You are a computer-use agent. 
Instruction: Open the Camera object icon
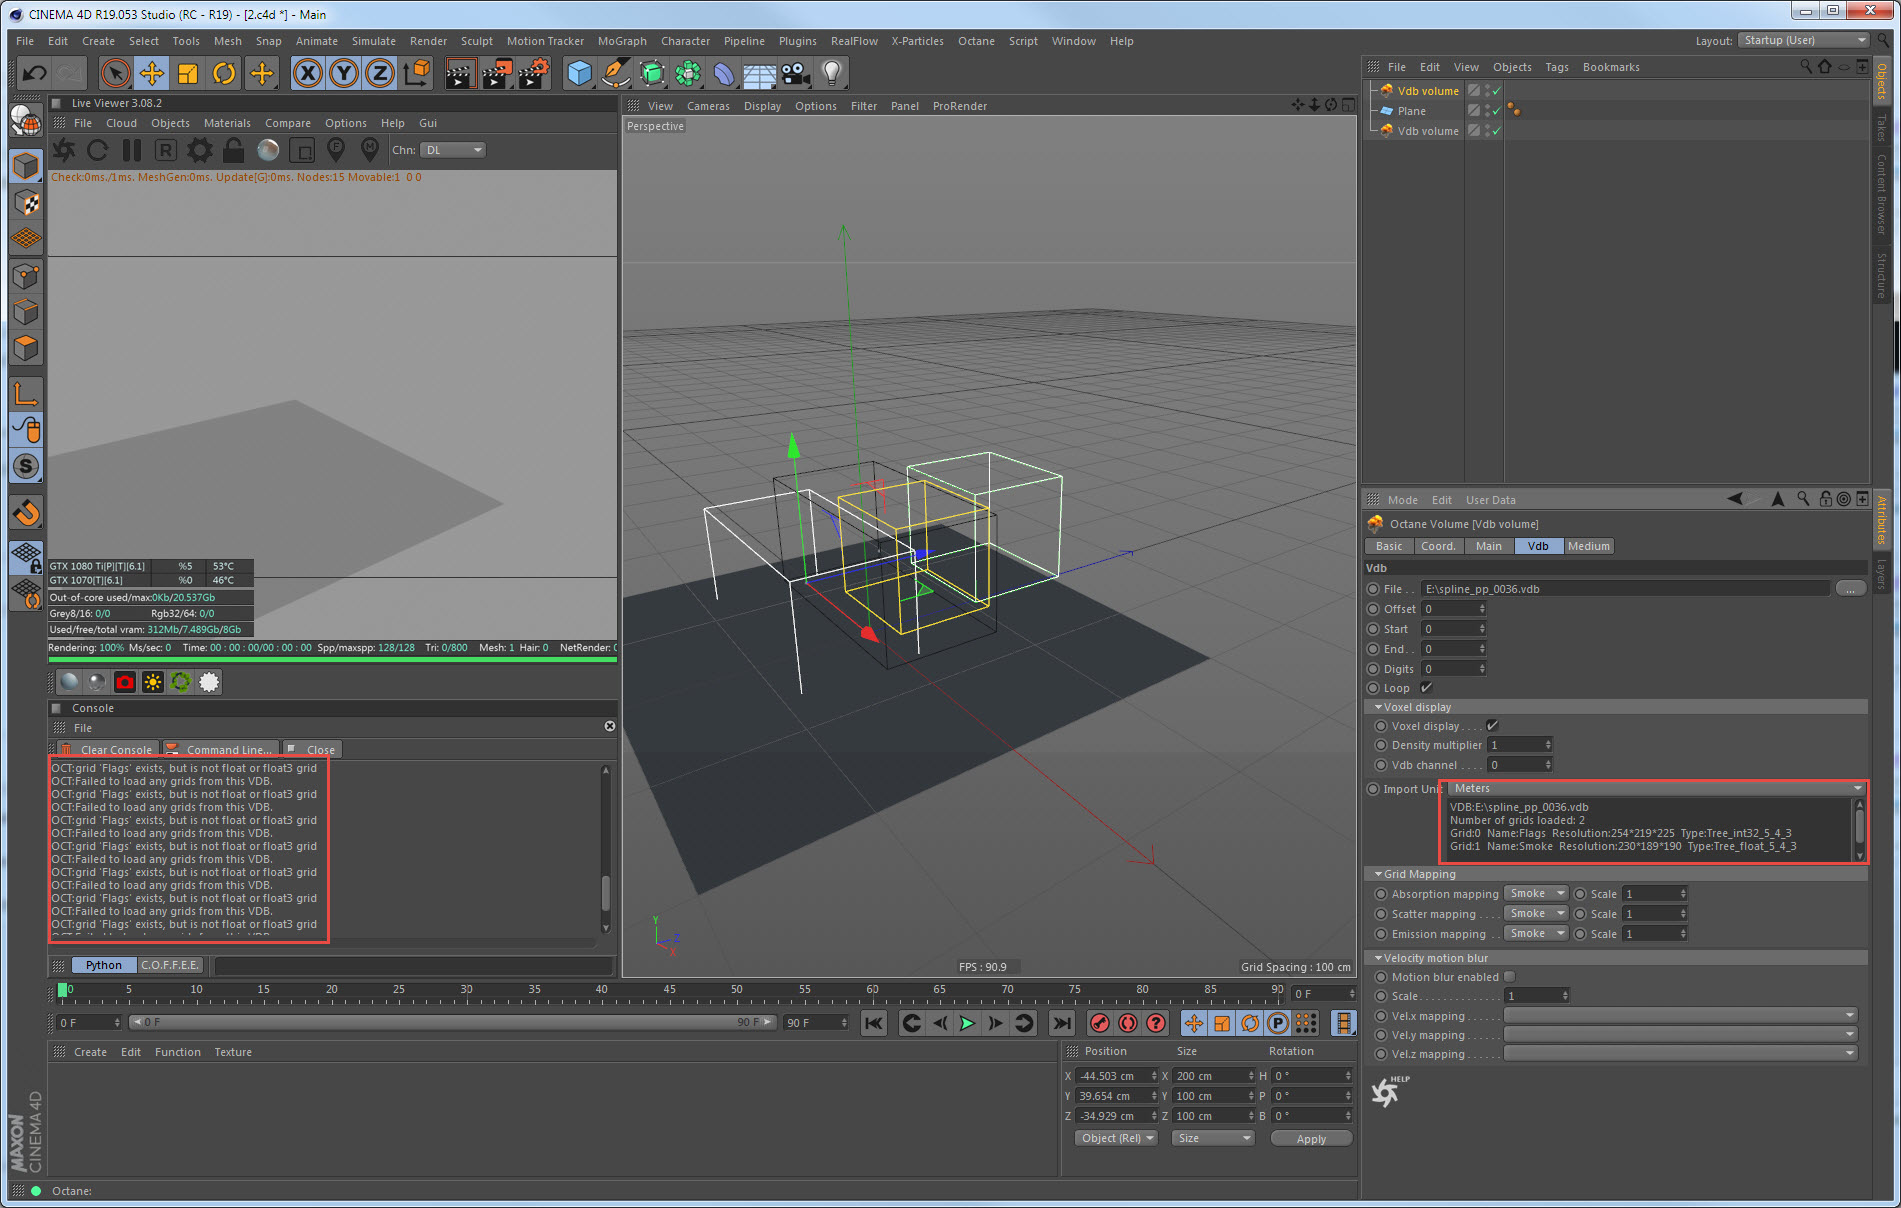(795, 73)
